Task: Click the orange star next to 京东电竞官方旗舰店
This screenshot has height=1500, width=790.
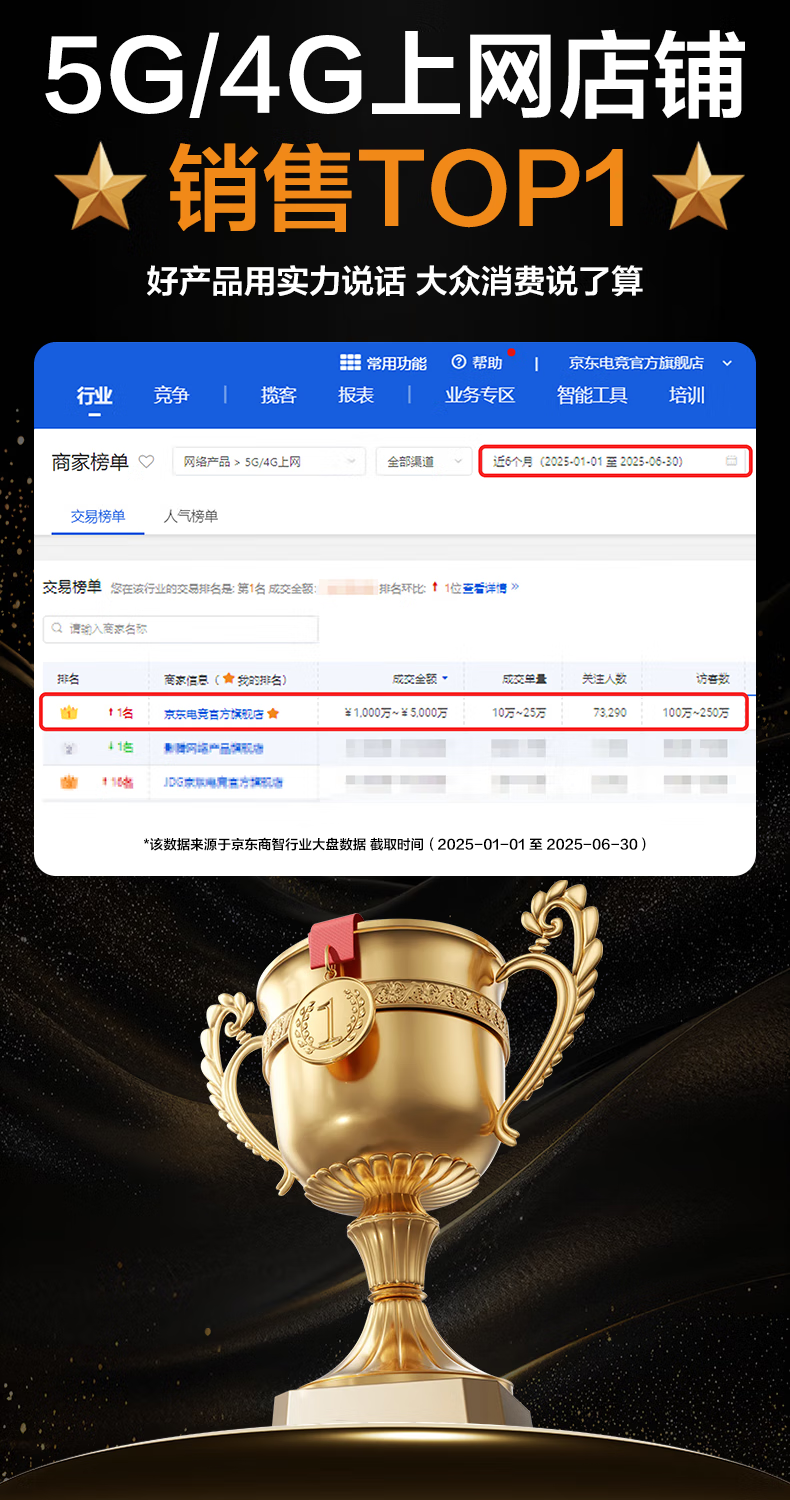Action: (x=273, y=714)
